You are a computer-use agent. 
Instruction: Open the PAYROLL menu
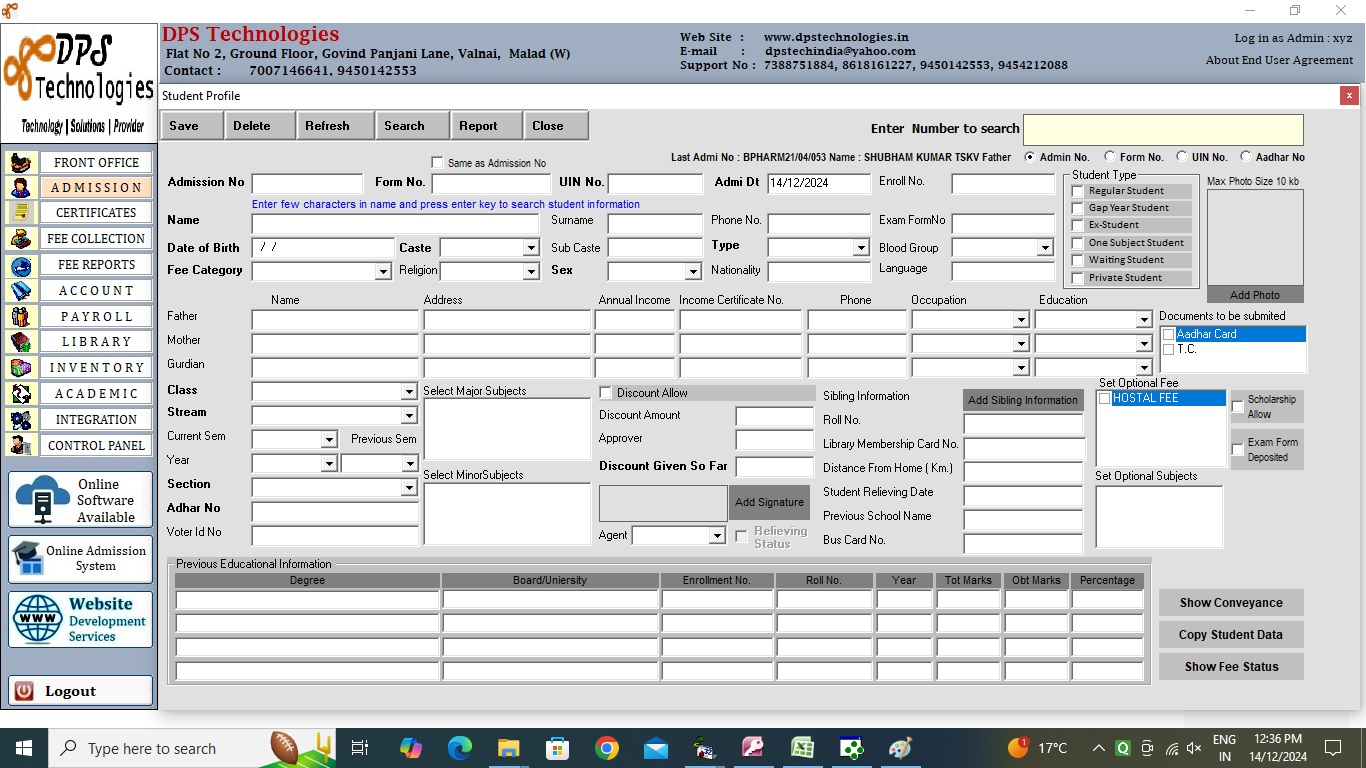pos(96,316)
